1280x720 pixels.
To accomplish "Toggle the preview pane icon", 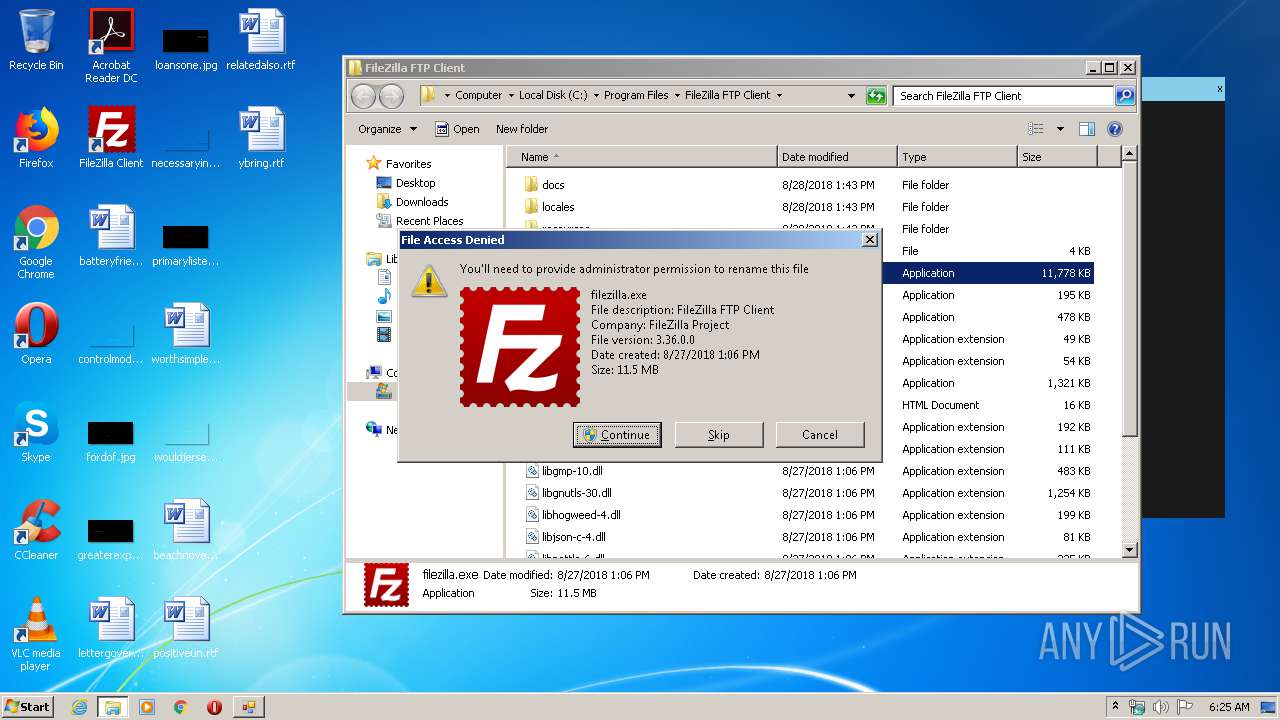I will (1087, 129).
